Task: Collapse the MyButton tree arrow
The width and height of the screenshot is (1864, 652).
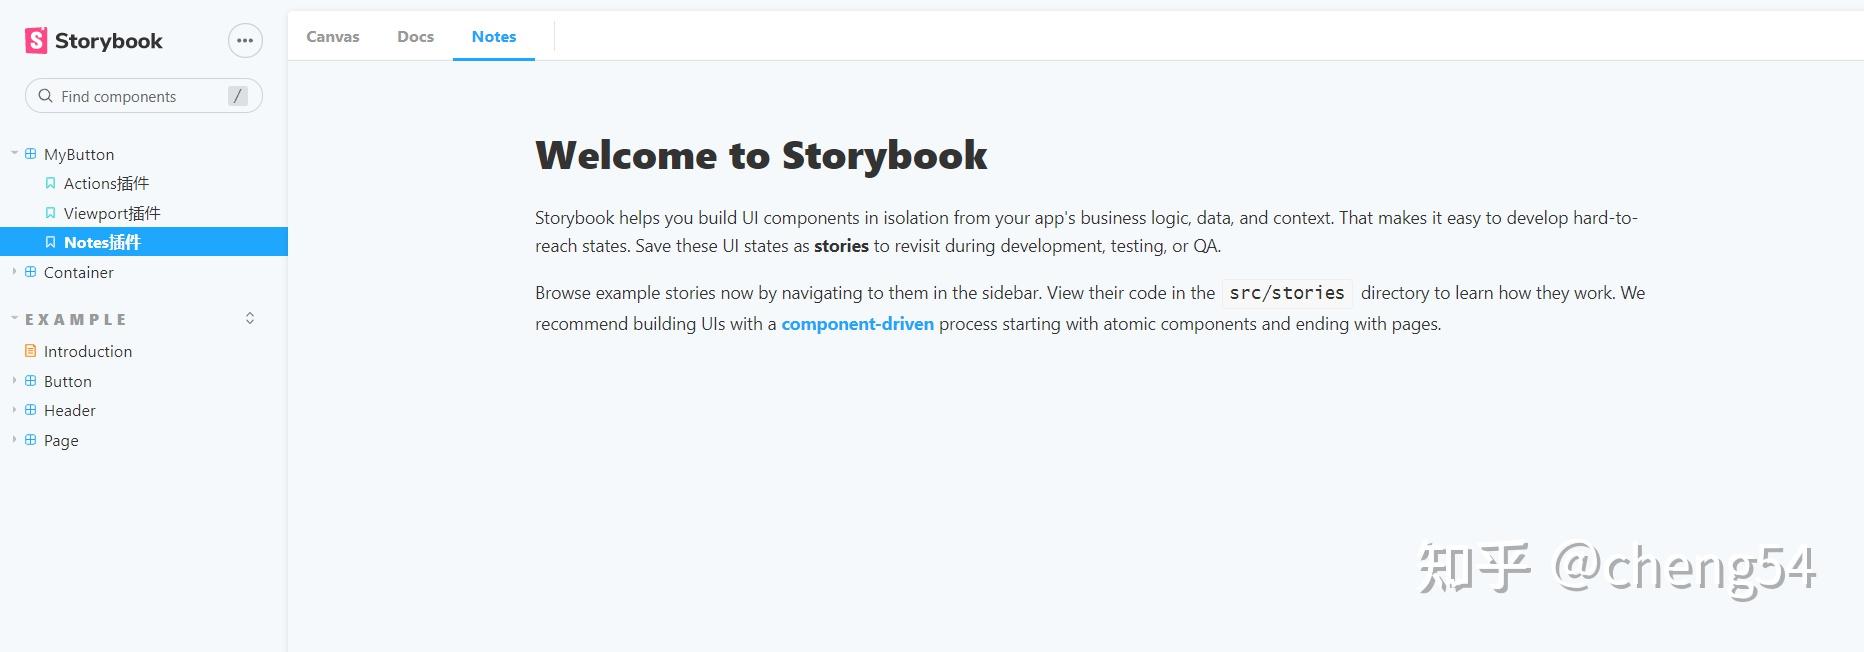Action: (14, 153)
